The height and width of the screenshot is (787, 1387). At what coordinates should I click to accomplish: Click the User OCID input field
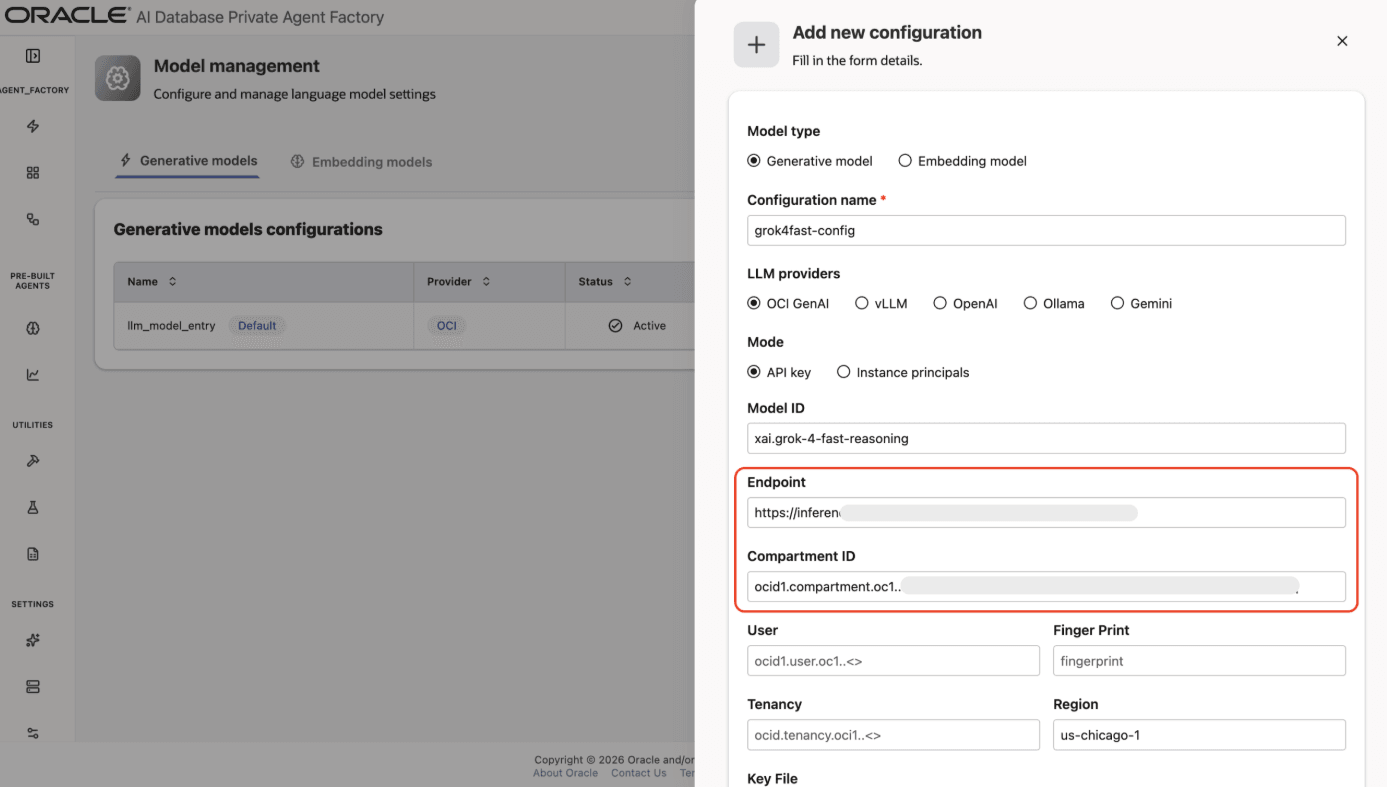(893, 660)
